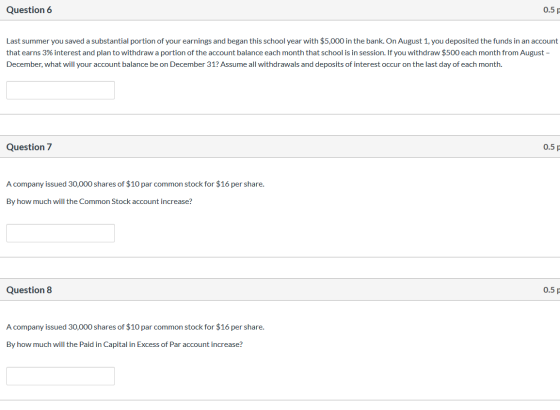Screen dimensions: 560x410
Task: Click the 0.5 points label for Question 8
Action: pos(551,290)
